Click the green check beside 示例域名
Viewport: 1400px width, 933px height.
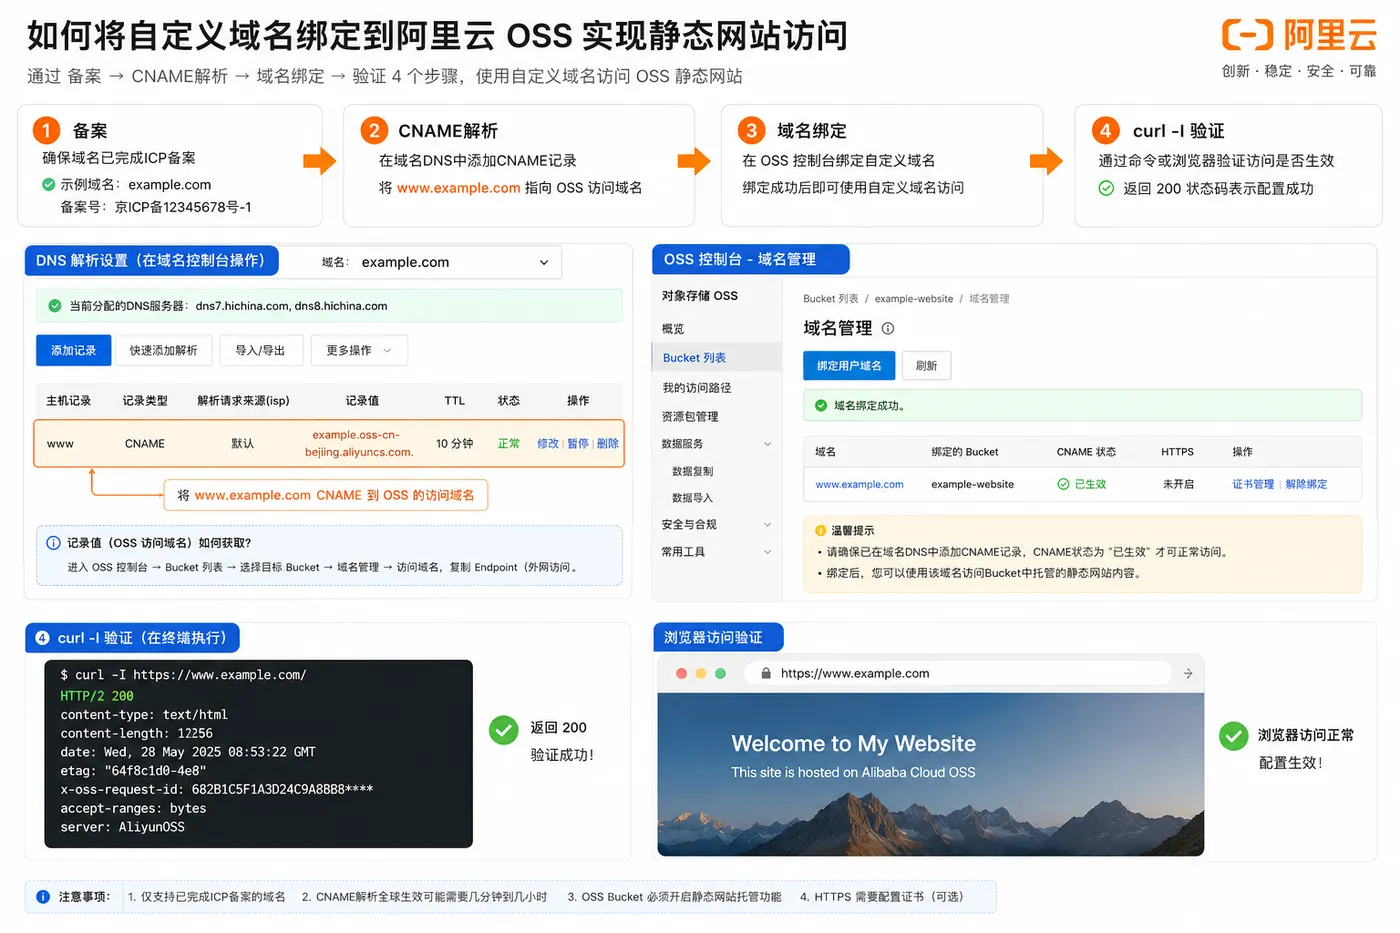click(48, 185)
